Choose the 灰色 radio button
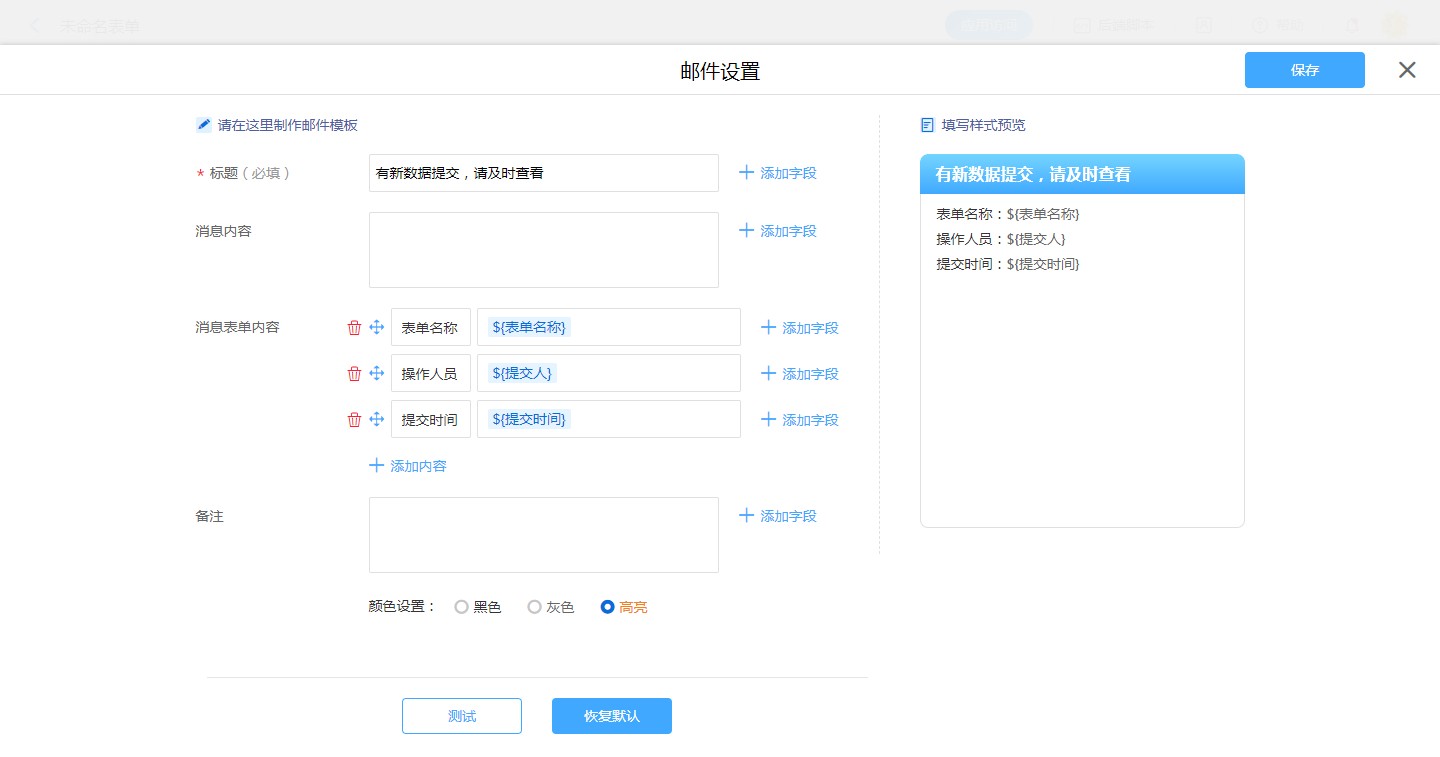Screen dimensions: 1440x757 534,607
